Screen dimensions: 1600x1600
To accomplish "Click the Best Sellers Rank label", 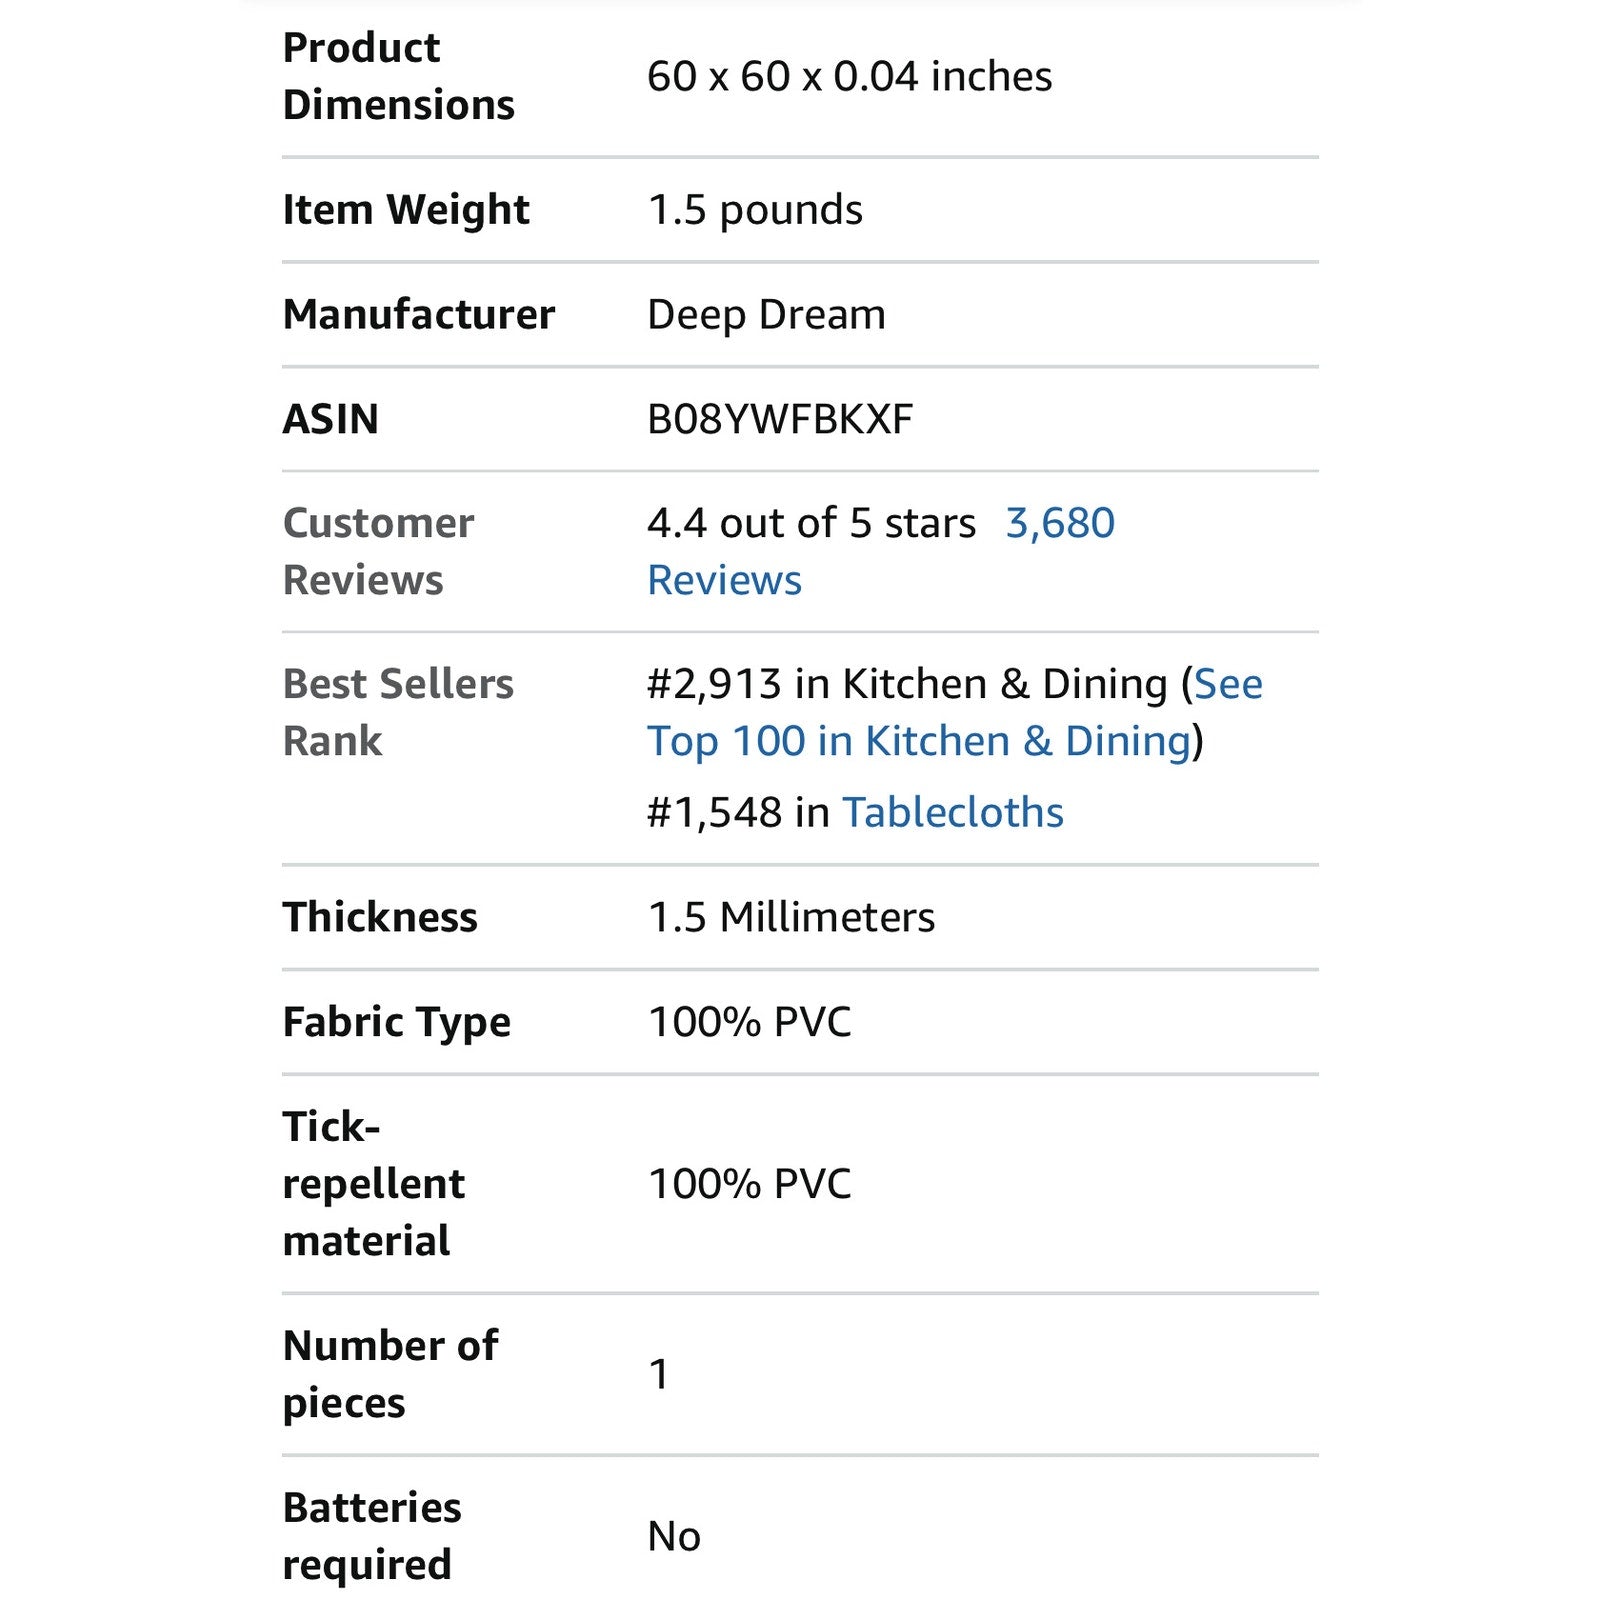I will (398, 712).
